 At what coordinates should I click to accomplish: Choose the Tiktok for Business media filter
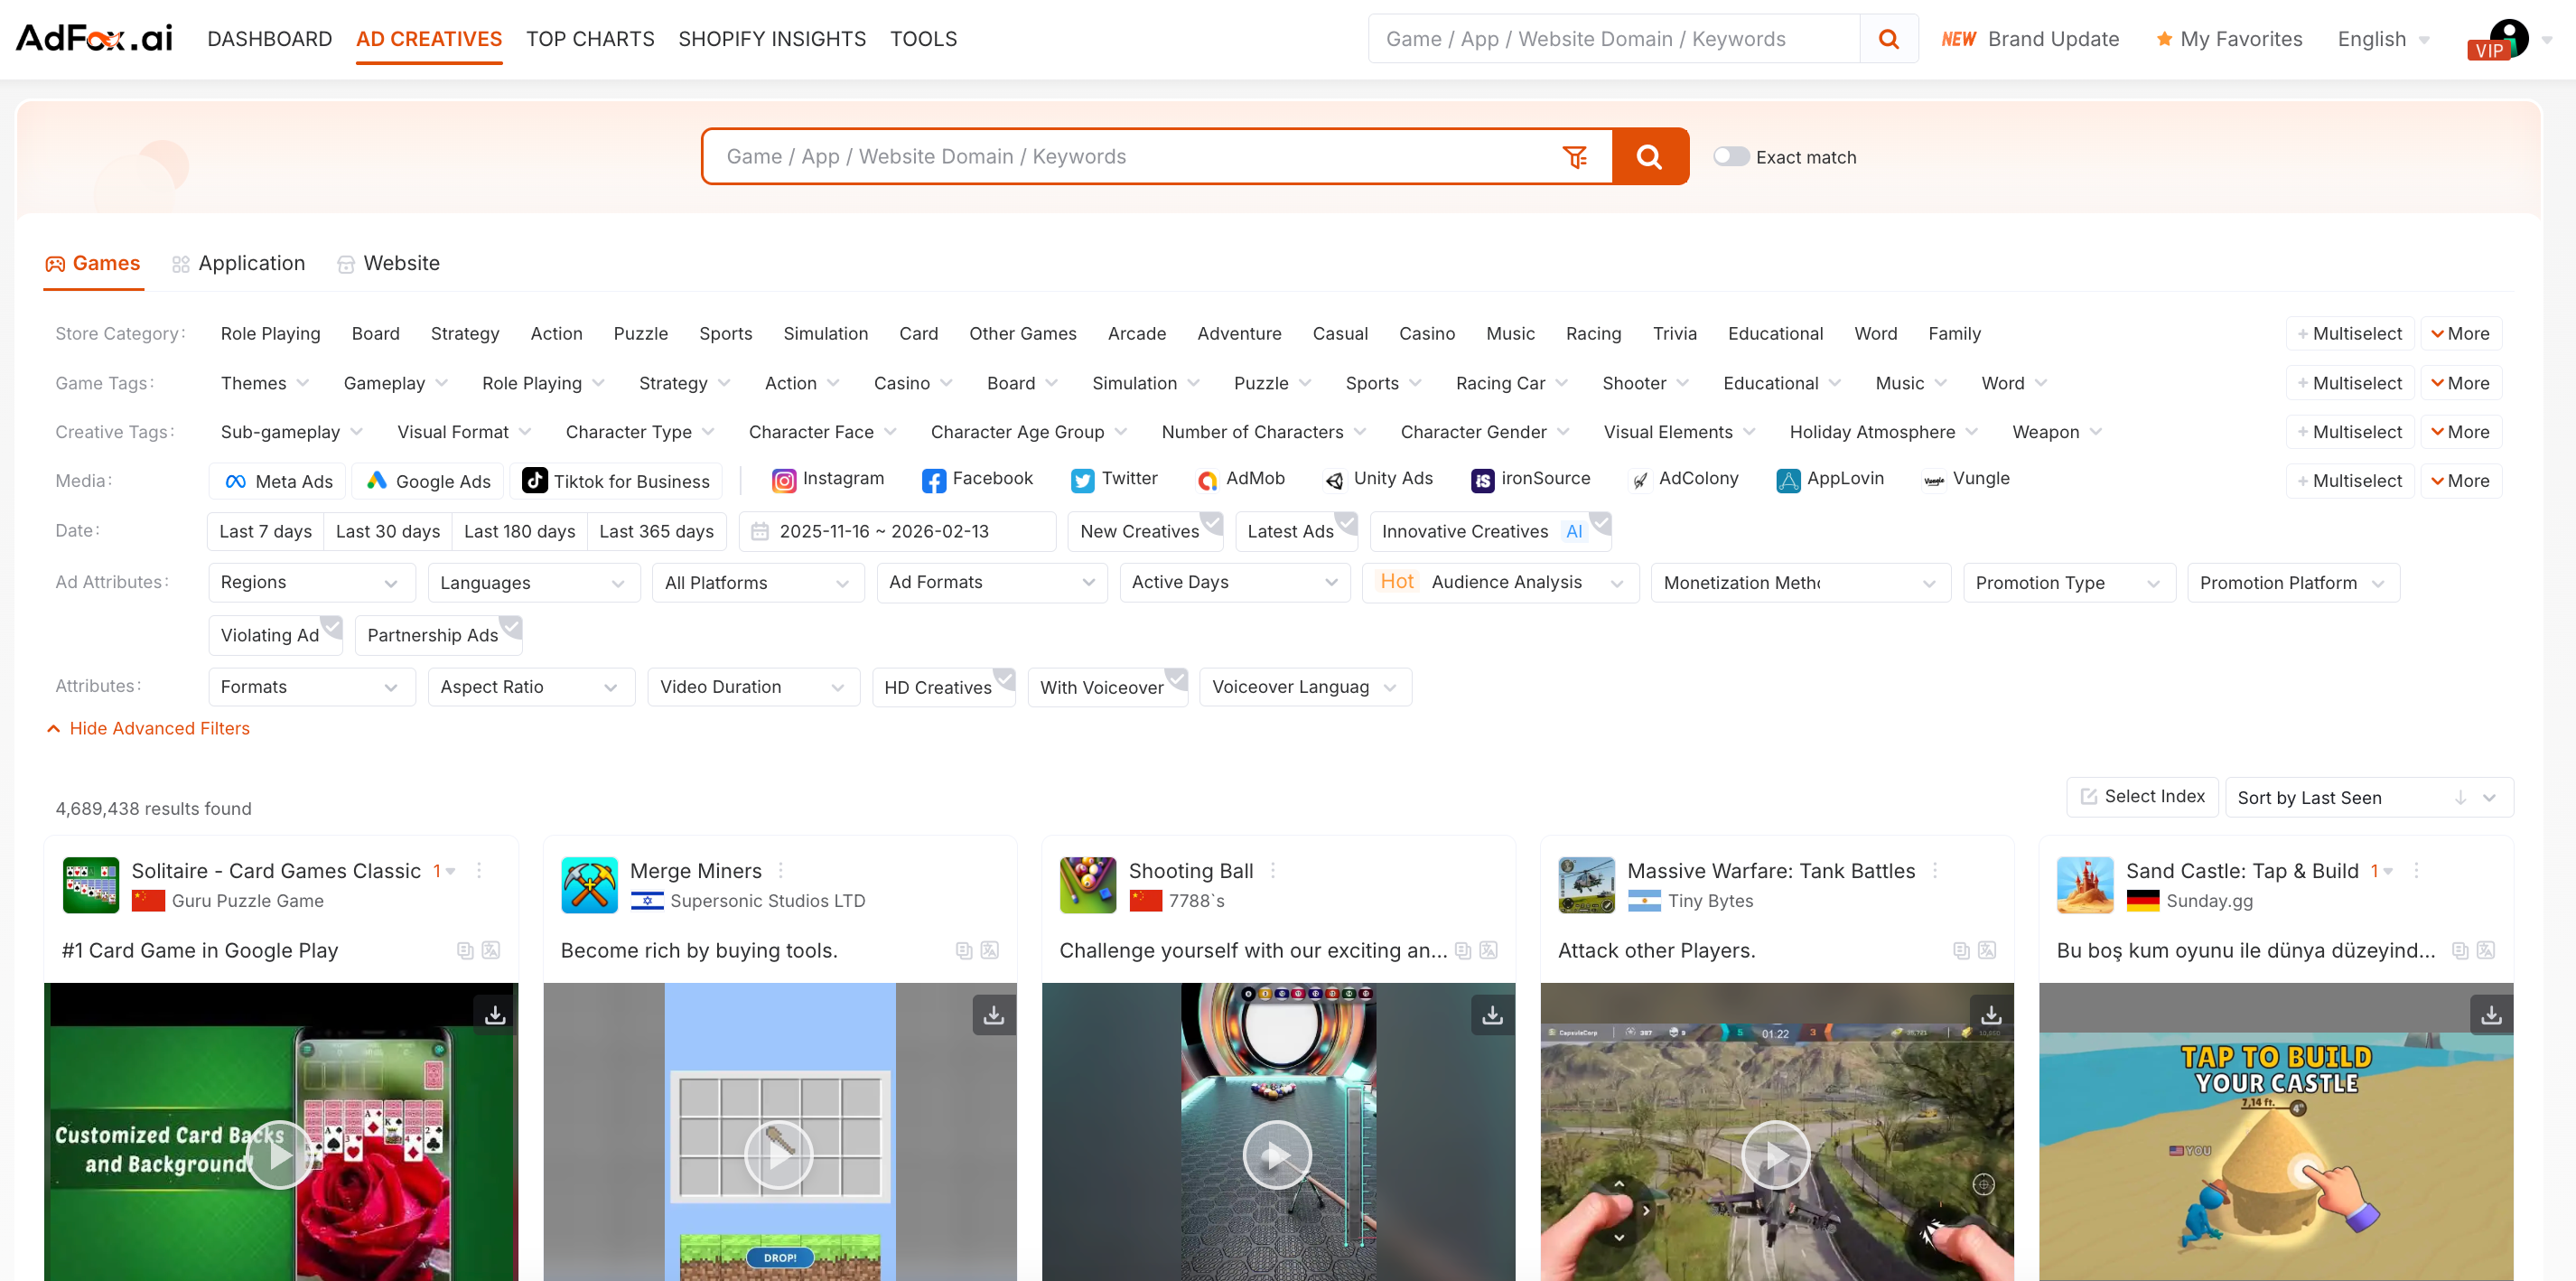[x=616, y=481]
